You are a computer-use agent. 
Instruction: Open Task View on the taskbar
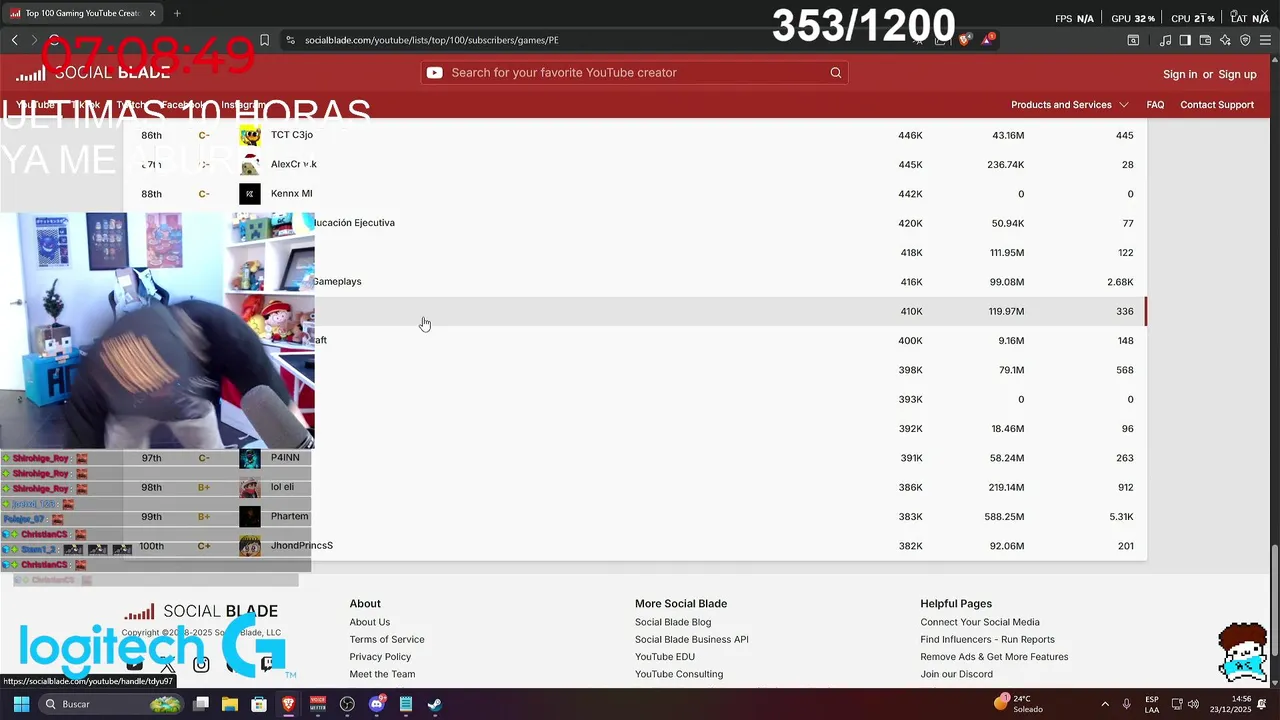click(x=201, y=704)
